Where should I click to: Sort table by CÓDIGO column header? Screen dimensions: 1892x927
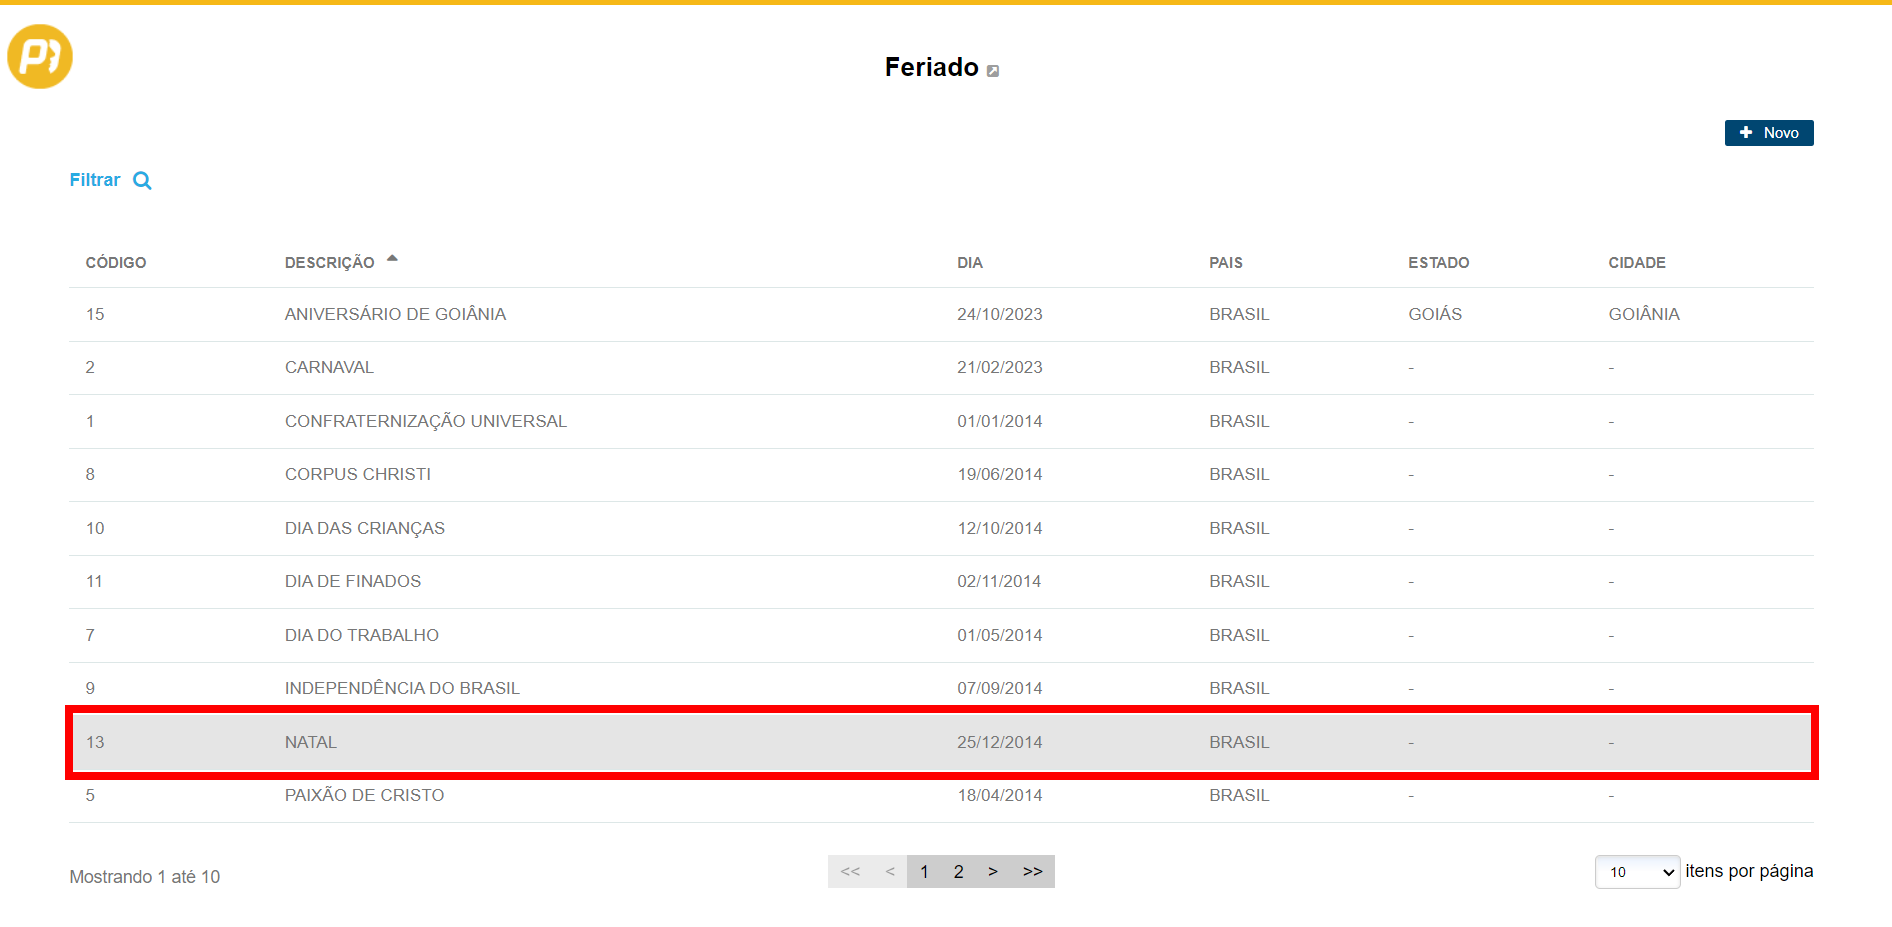click(116, 263)
